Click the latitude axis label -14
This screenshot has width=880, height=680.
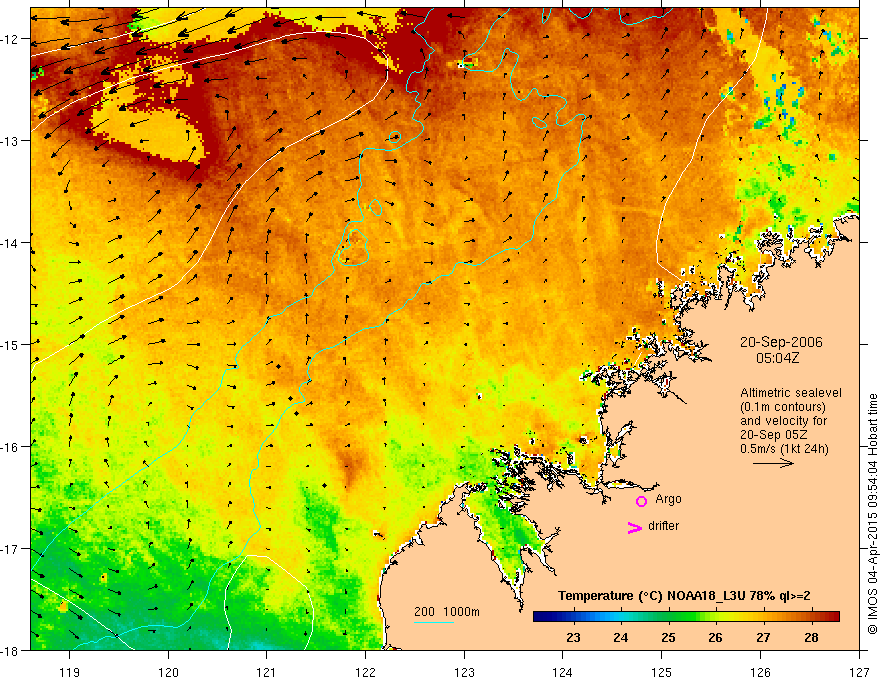coord(10,243)
